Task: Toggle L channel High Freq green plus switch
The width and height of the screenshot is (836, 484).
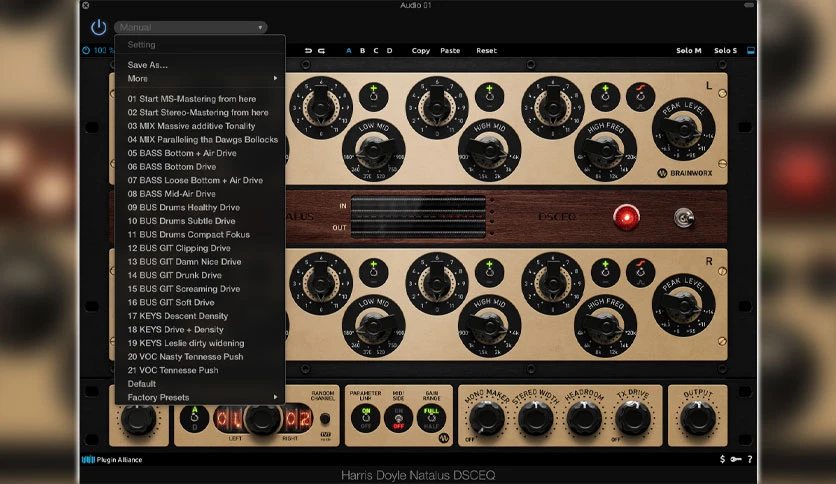Action: [605, 96]
